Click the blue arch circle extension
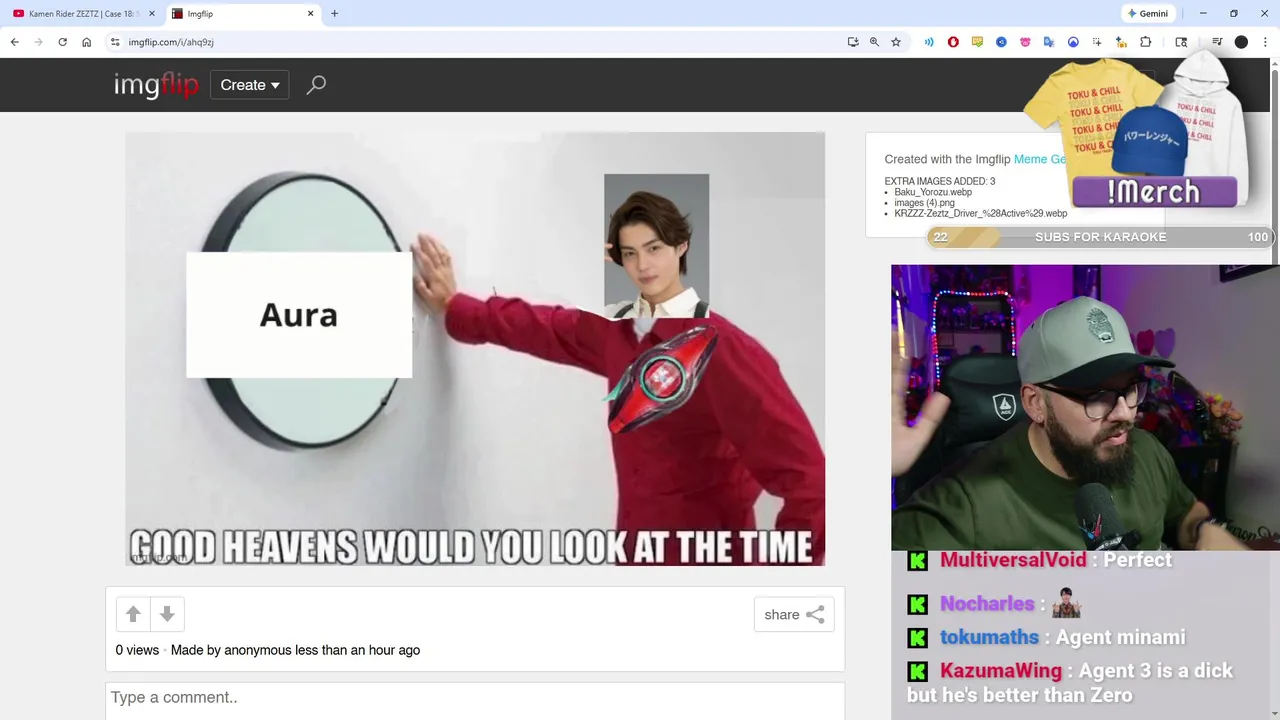 [x=1073, y=42]
